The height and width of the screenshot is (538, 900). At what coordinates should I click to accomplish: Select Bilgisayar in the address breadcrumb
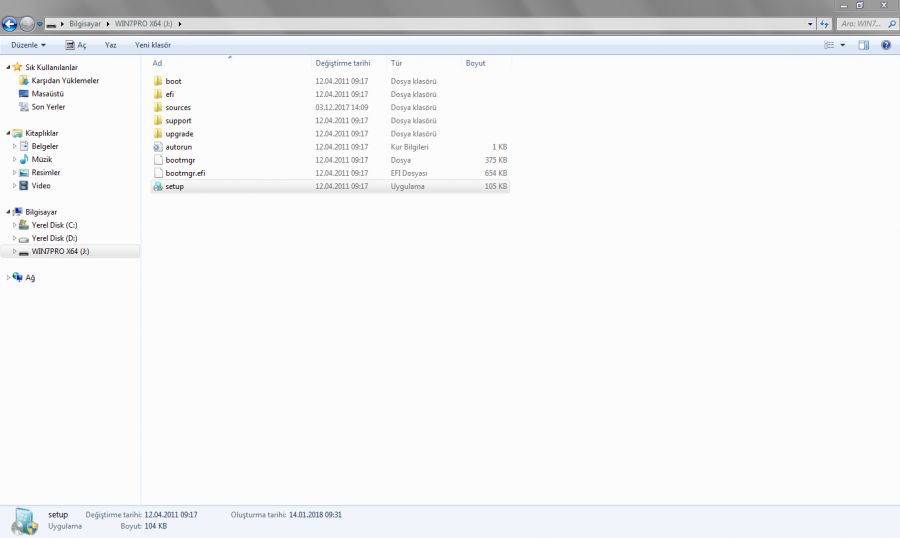85,24
